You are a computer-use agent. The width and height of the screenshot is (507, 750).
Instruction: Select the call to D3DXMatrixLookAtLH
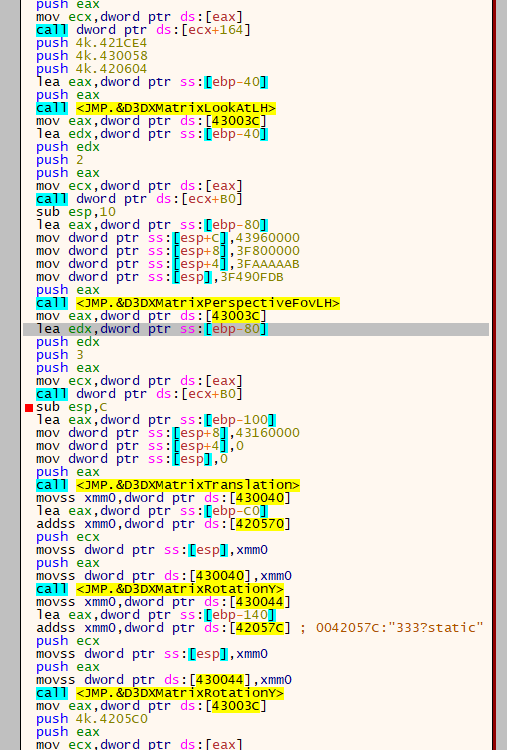pos(156,108)
